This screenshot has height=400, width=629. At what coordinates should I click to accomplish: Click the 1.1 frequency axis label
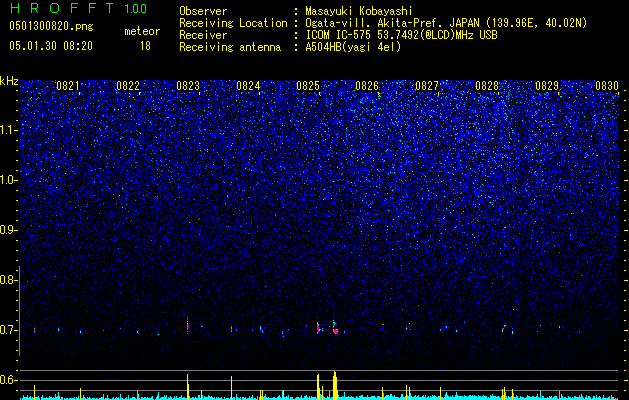8,130
